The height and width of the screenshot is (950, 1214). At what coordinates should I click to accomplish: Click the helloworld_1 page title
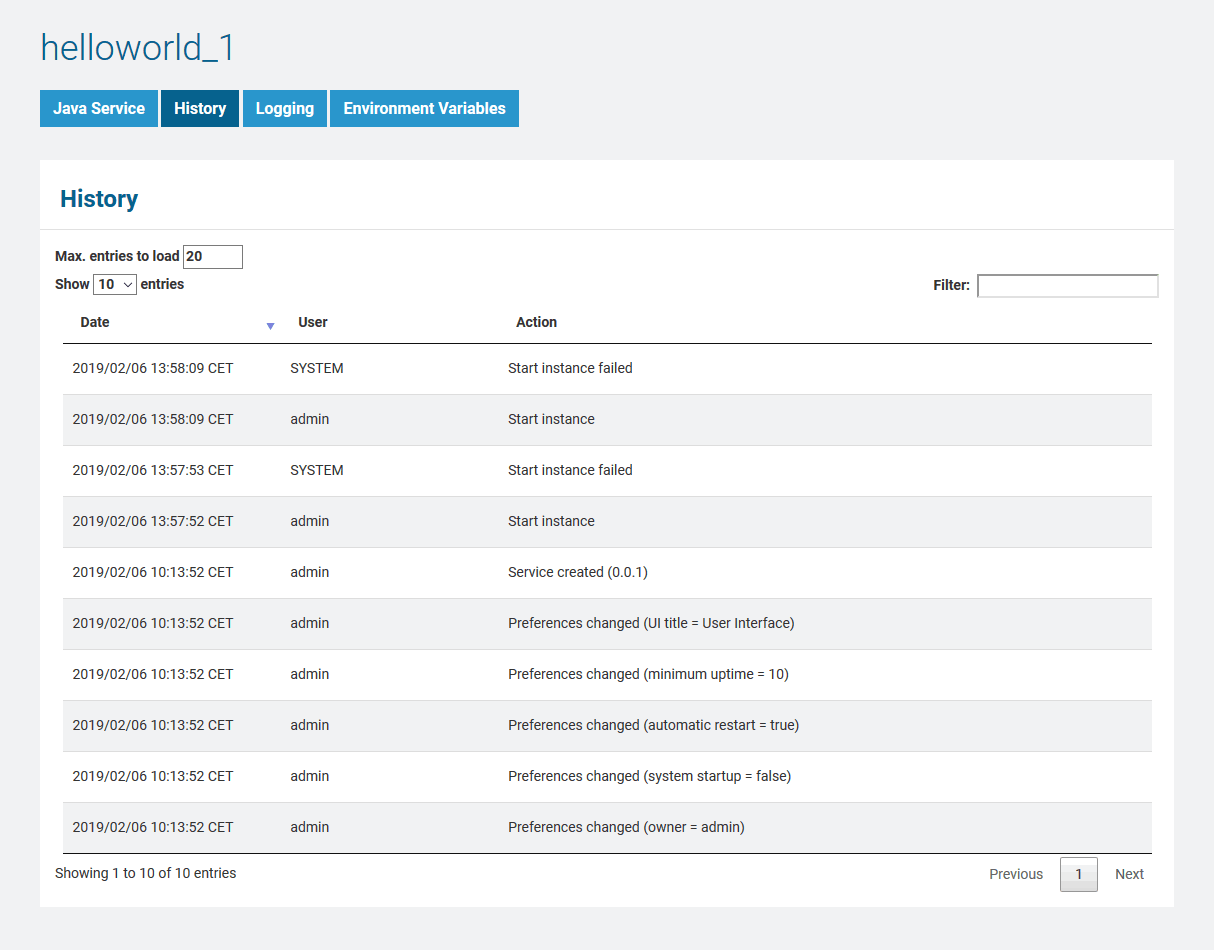click(137, 48)
